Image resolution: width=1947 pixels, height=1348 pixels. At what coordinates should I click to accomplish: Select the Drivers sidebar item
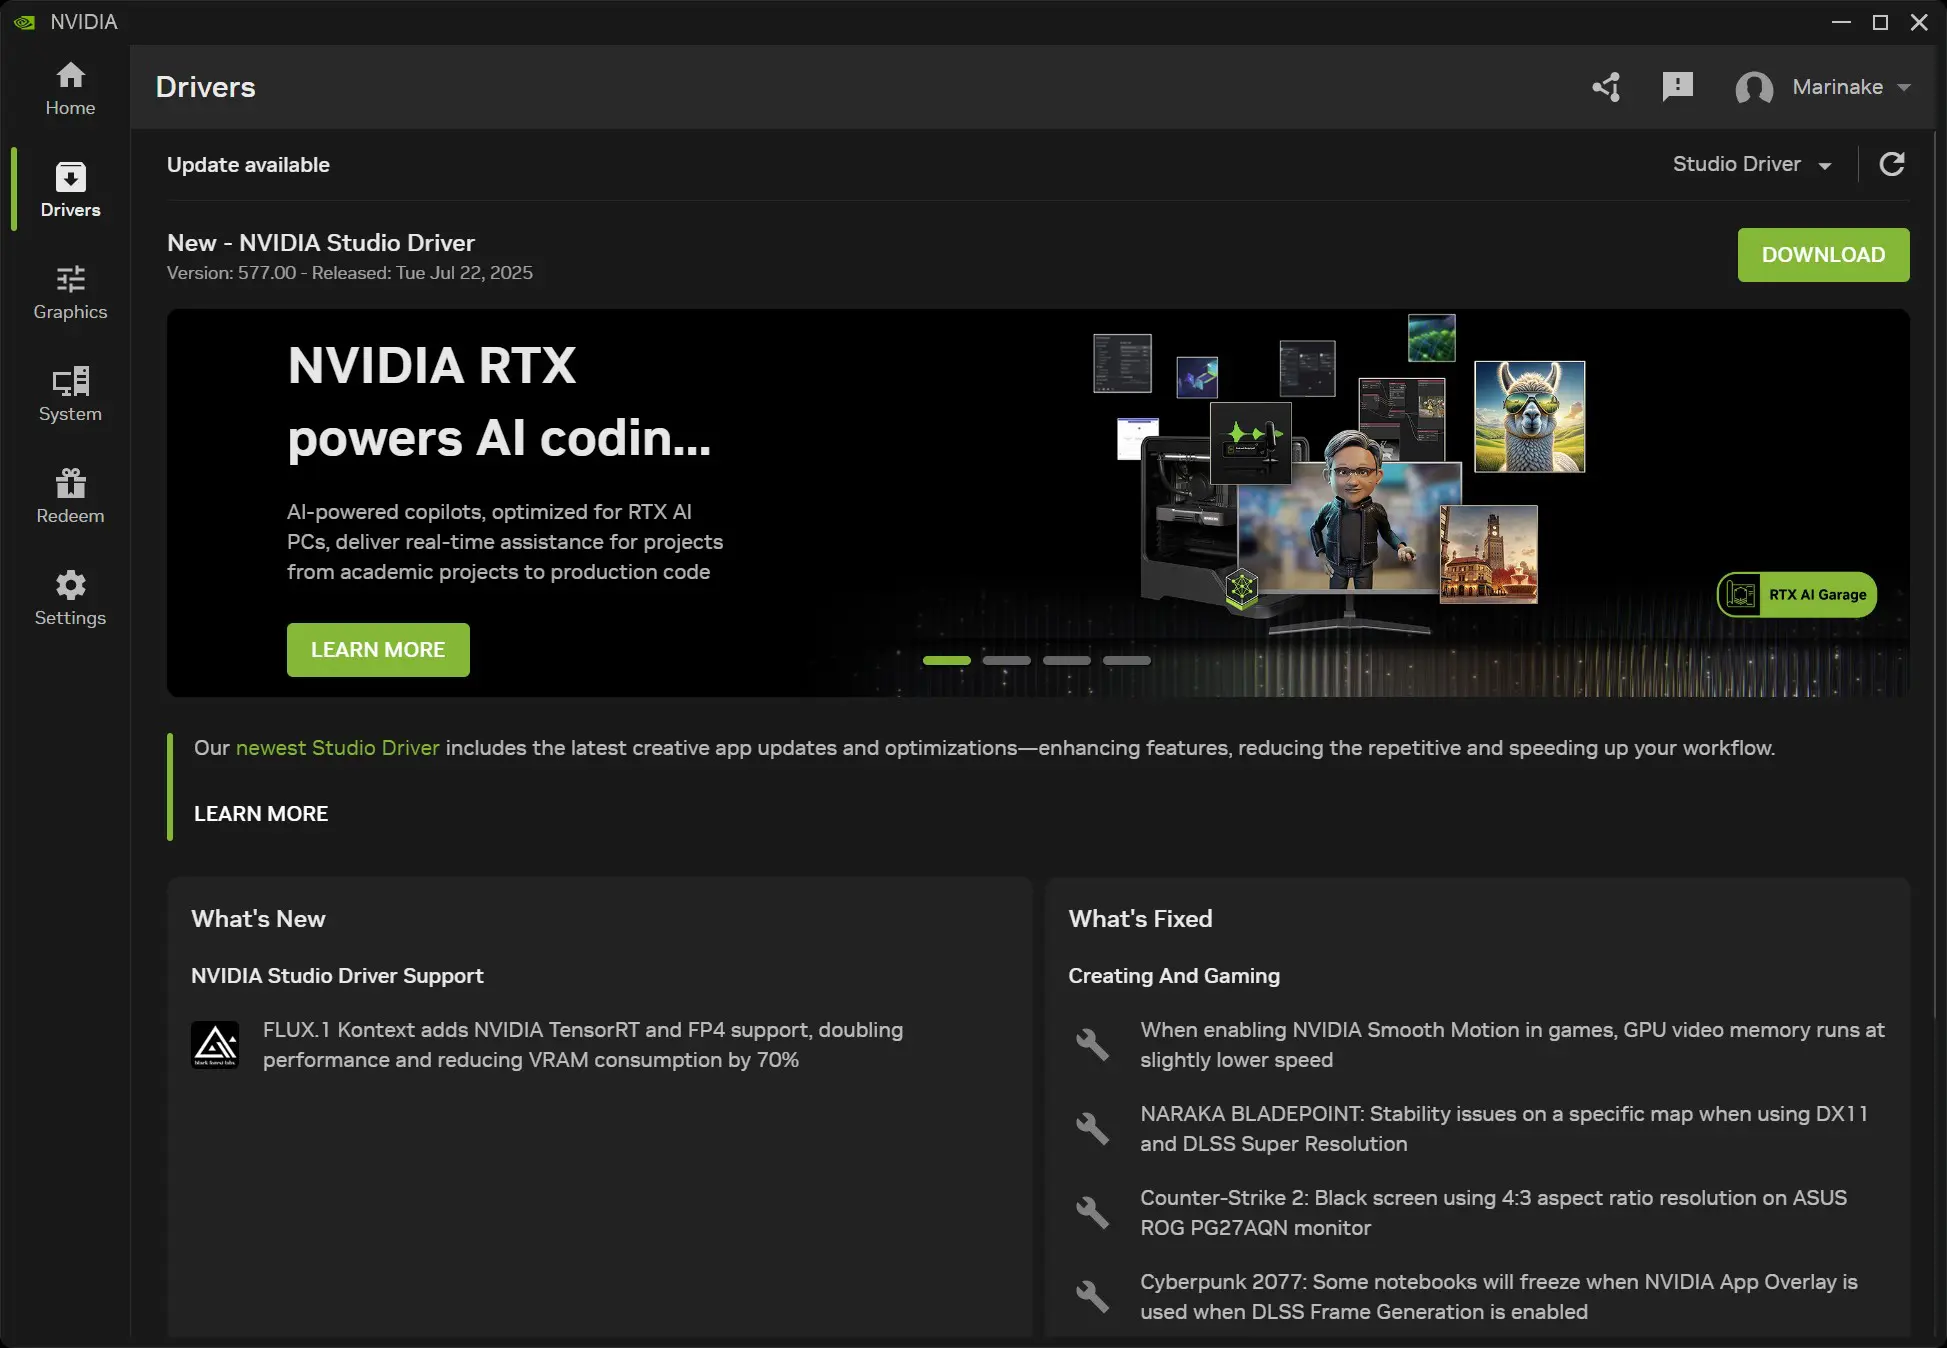pyautogui.click(x=70, y=190)
